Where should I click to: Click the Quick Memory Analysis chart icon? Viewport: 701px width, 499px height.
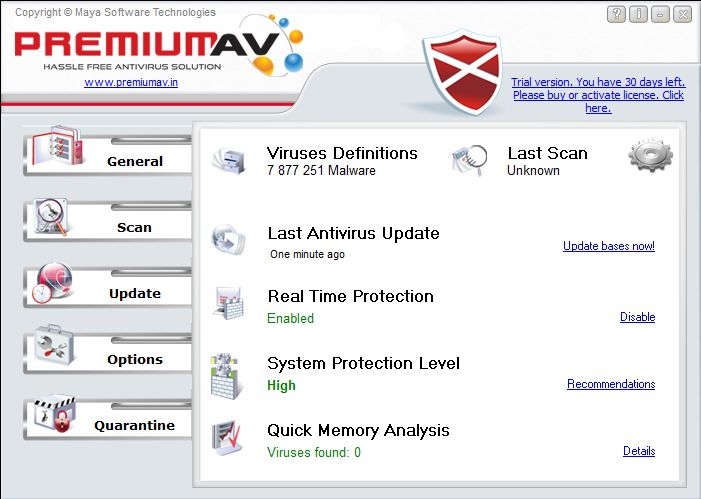point(227,437)
